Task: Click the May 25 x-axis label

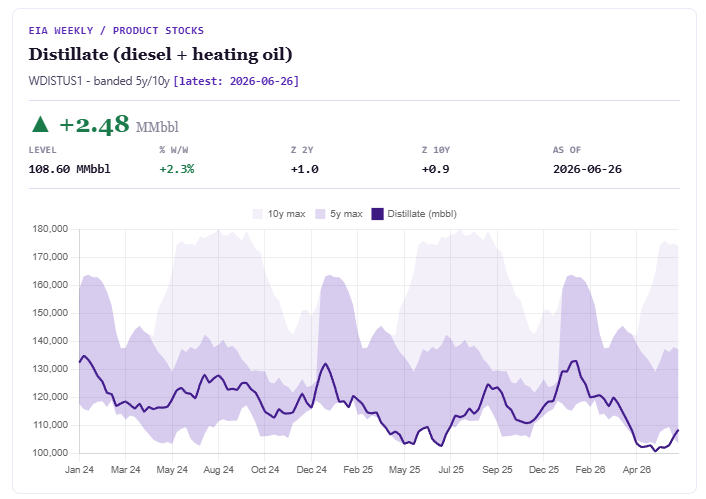Action: (404, 470)
